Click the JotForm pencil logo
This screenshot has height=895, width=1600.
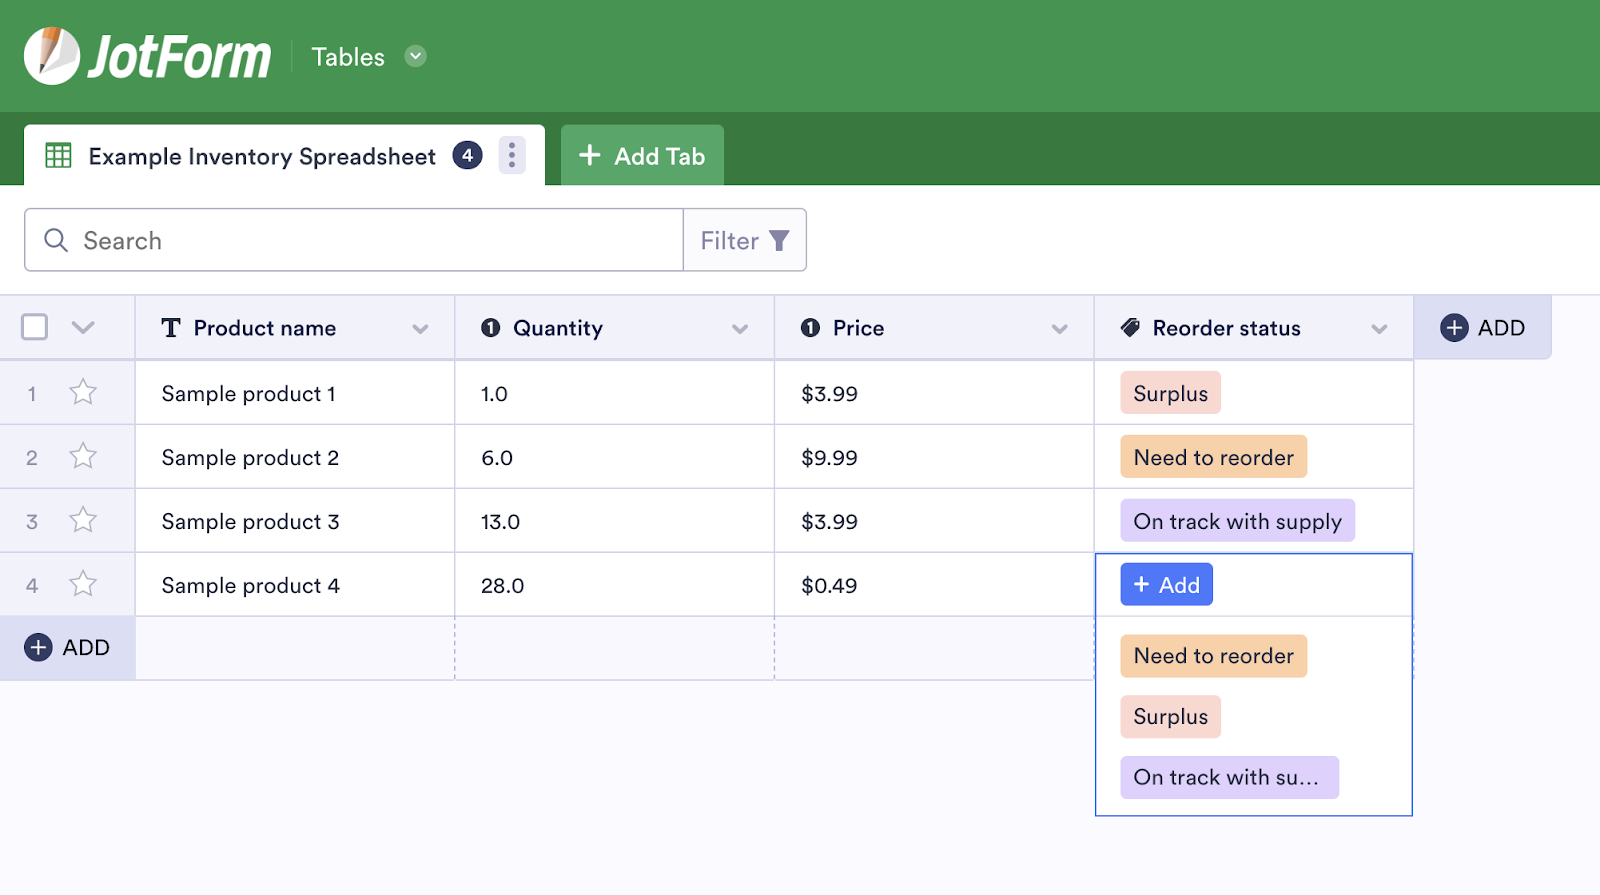coord(52,55)
